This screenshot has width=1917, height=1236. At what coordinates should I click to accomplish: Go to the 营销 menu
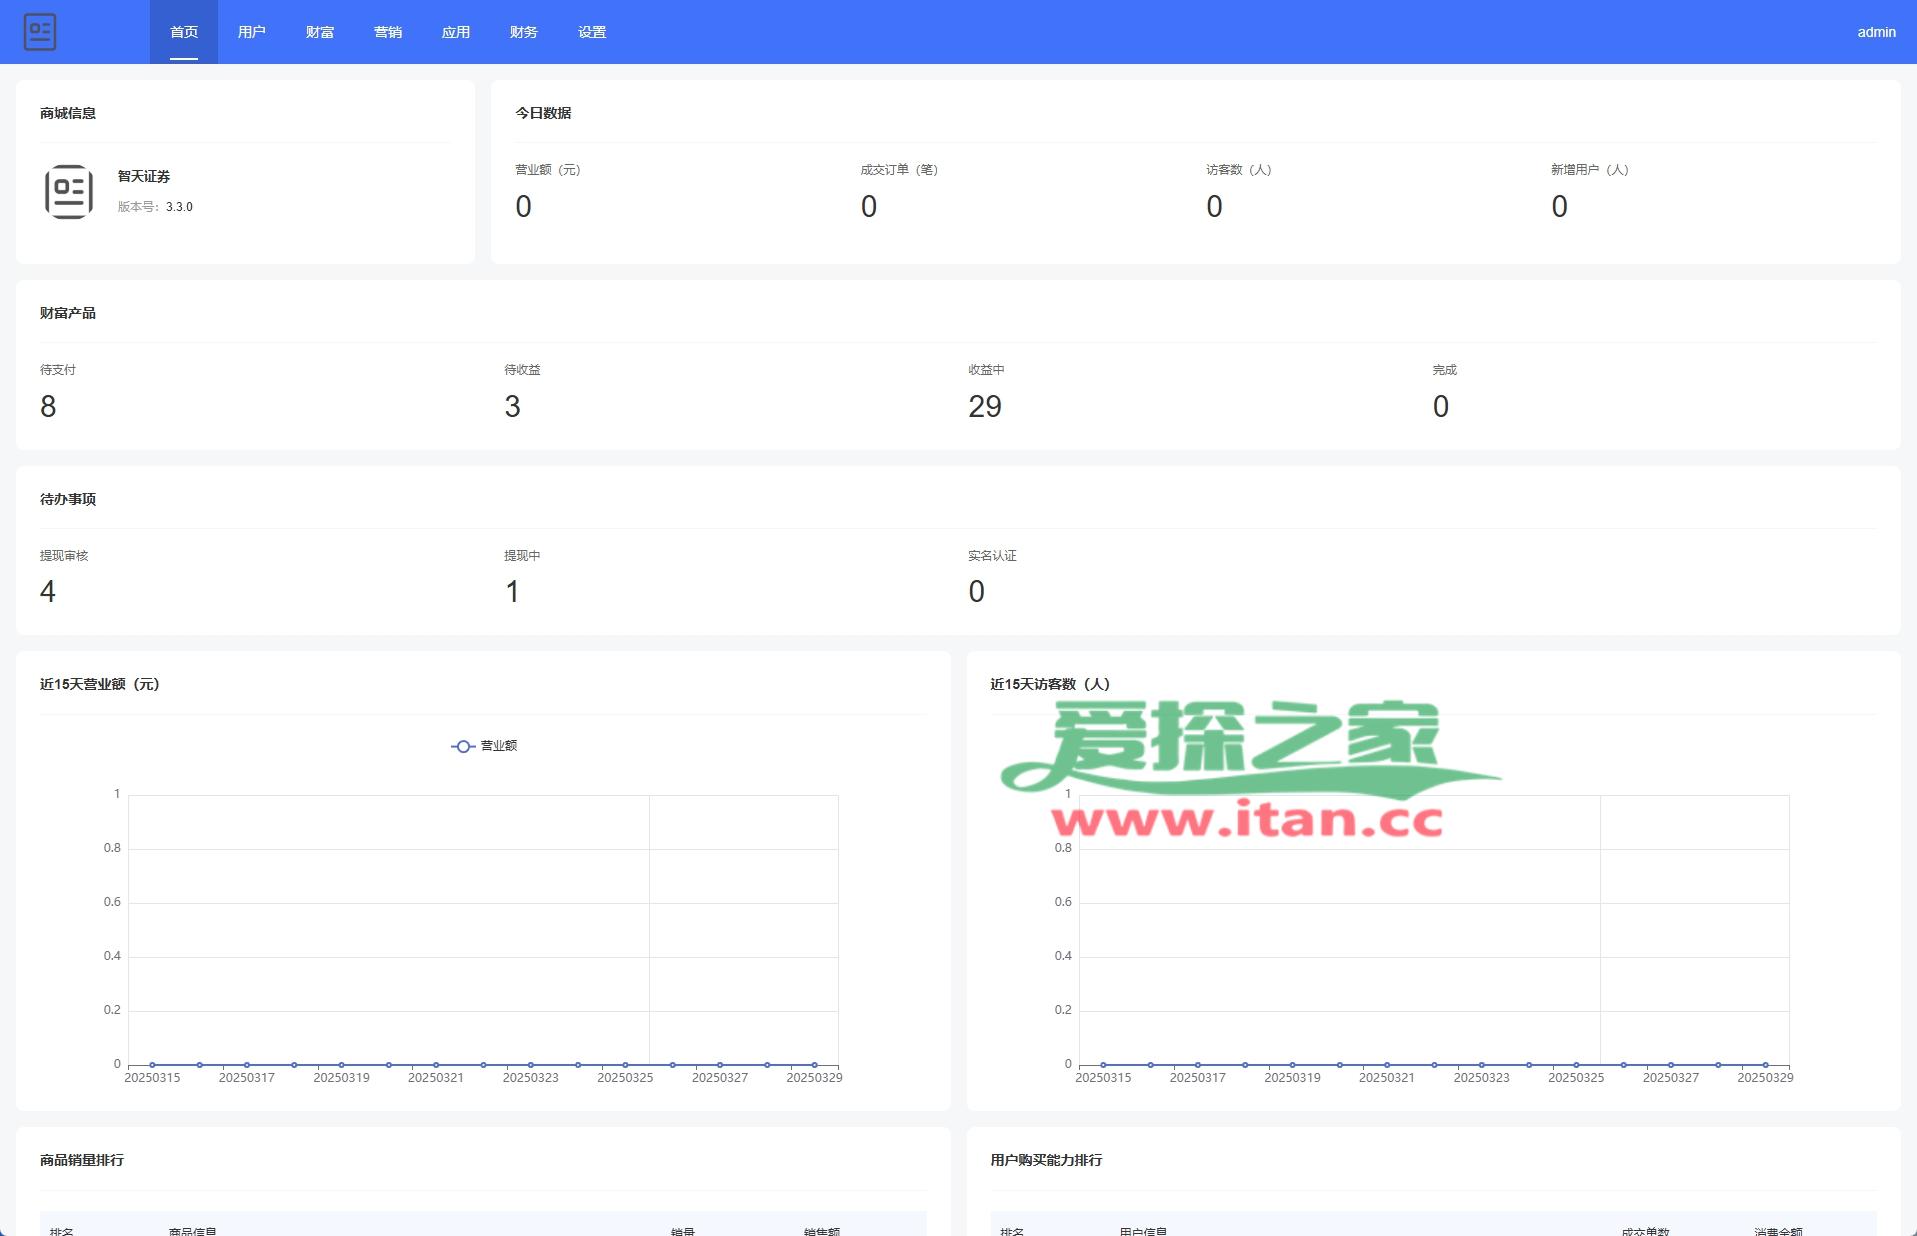pos(388,32)
